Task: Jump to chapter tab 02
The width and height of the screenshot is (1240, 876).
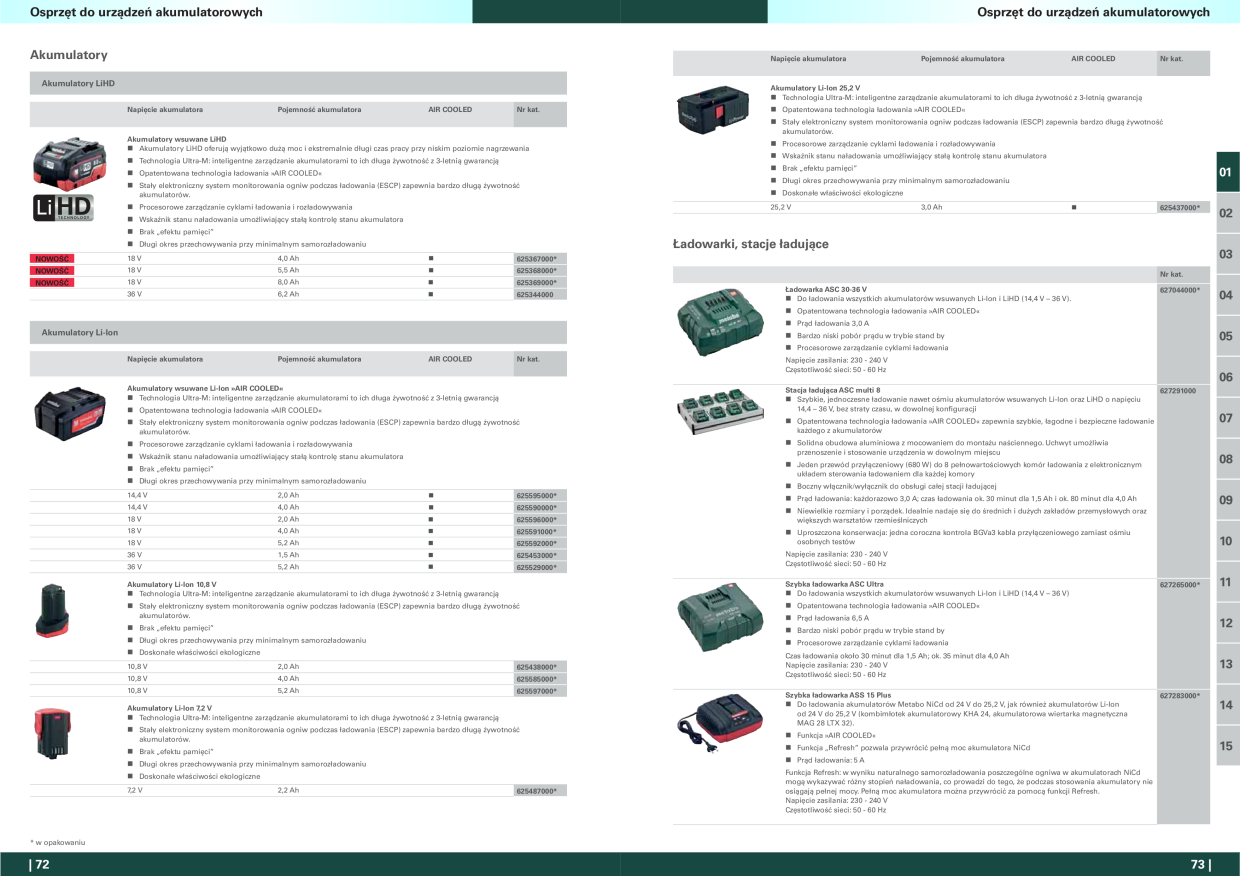Action: coord(1227,213)
